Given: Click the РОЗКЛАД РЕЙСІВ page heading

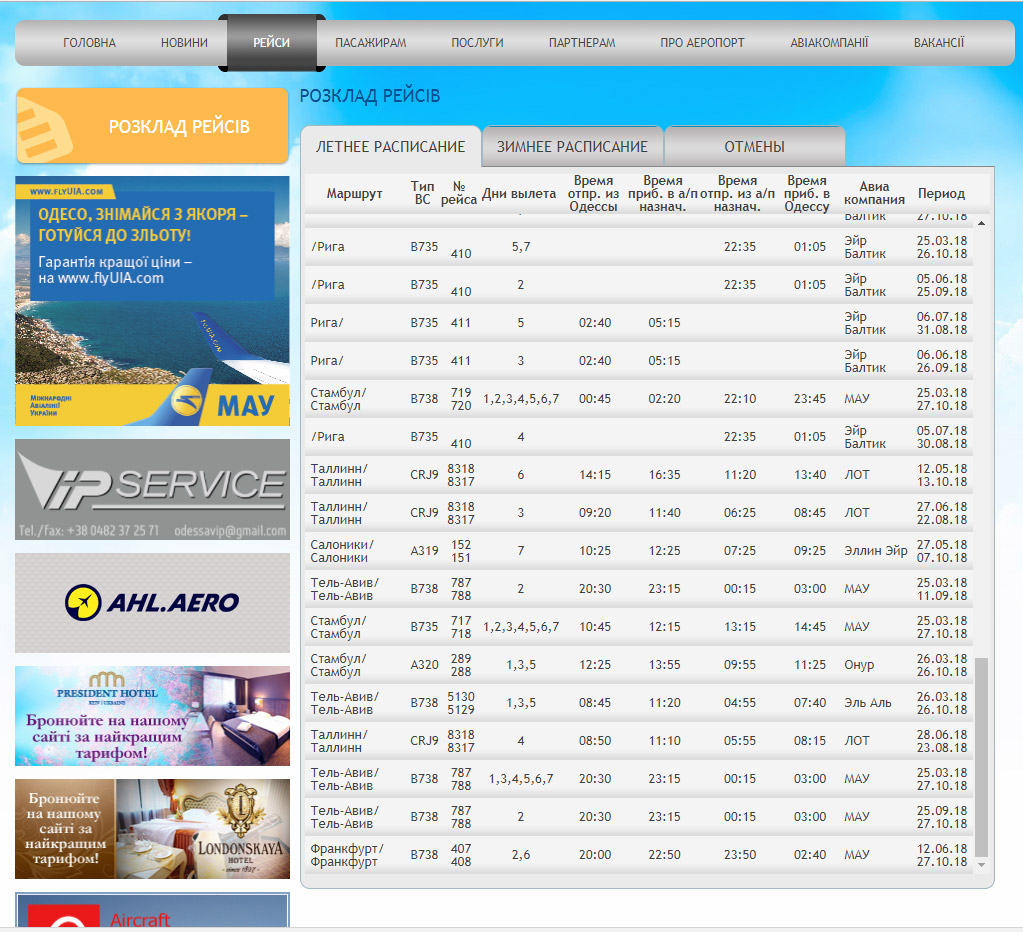Looking at the screenshot, I should click(370, 96).
